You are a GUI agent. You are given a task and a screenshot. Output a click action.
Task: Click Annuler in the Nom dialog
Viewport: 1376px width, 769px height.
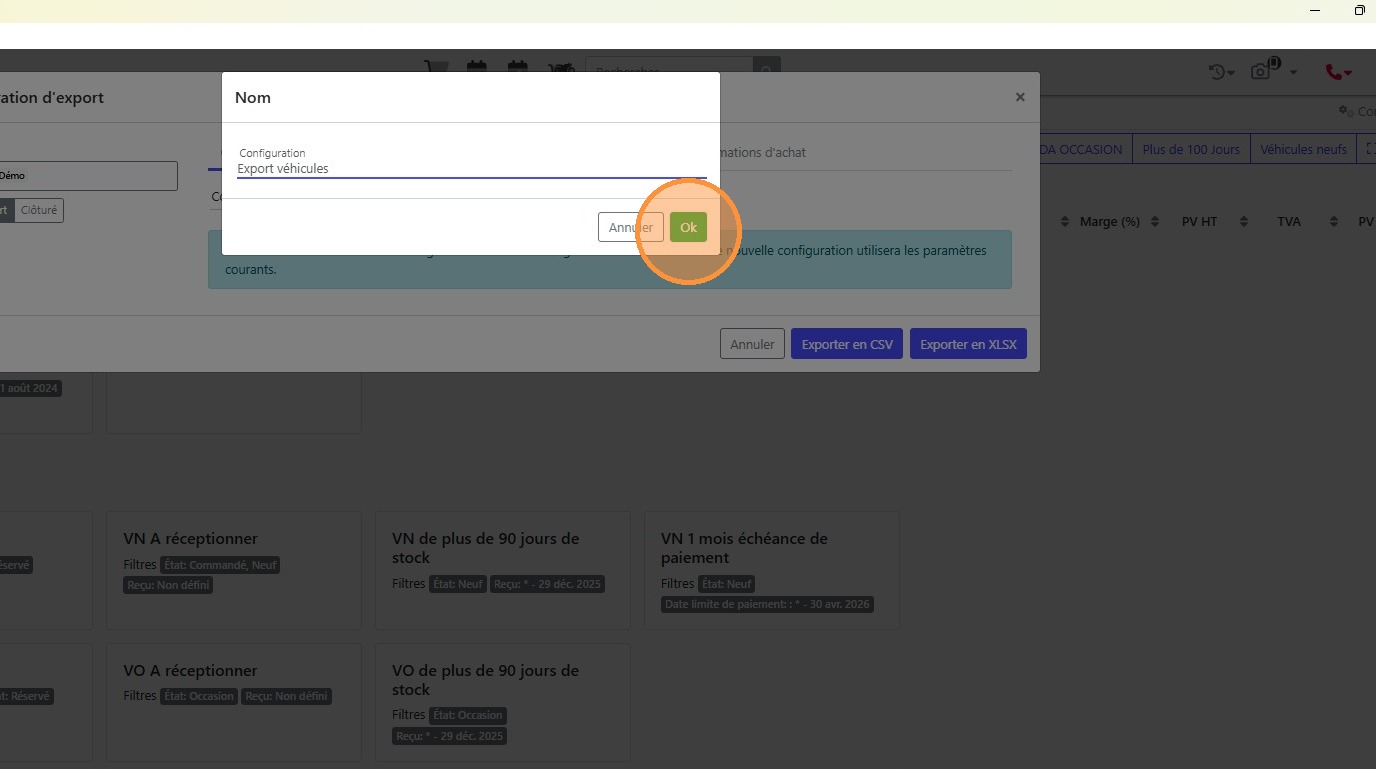[631, 227]
